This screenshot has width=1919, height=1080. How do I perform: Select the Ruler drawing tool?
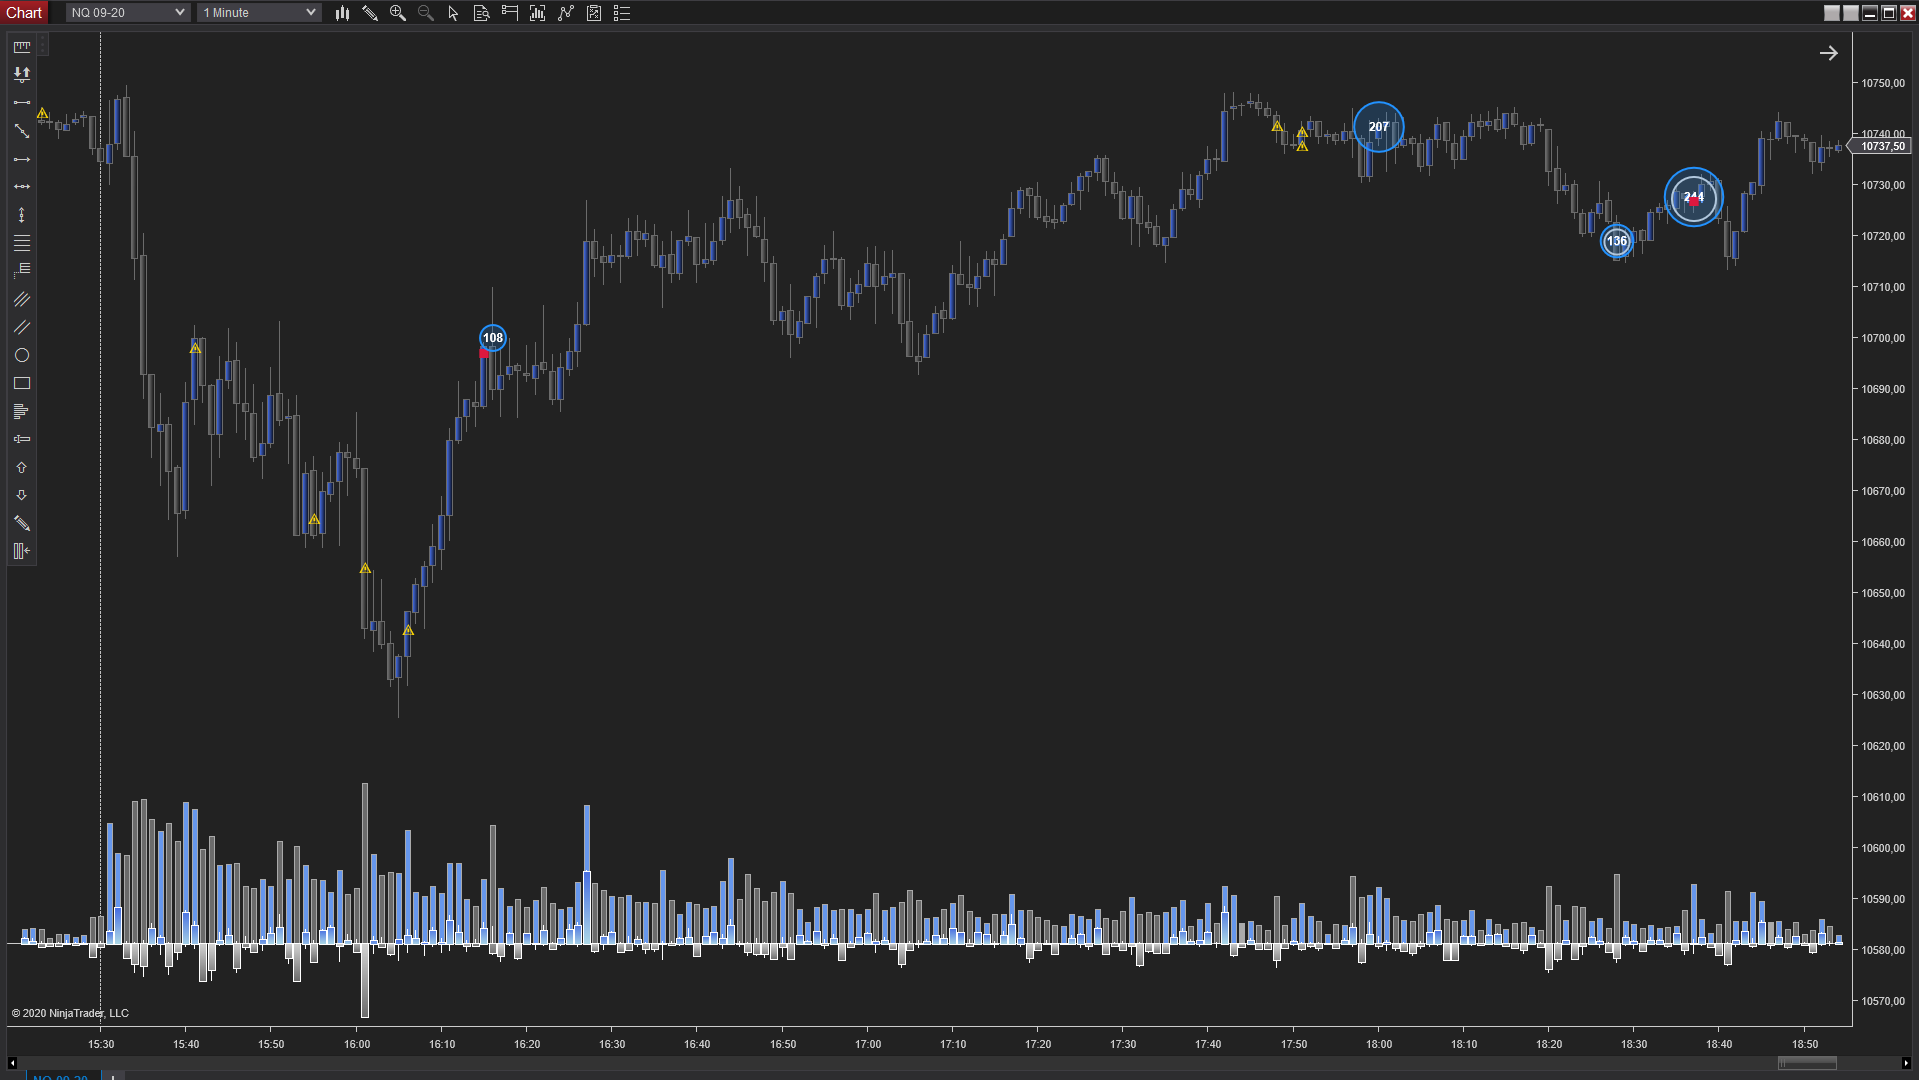pos(21,47)
